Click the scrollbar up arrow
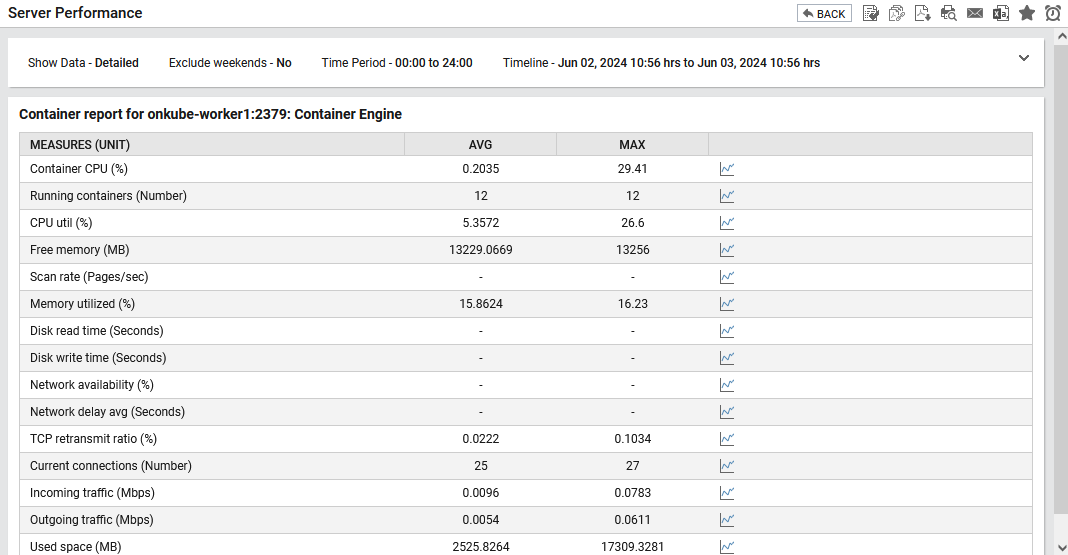 [x=1062, y=35]
